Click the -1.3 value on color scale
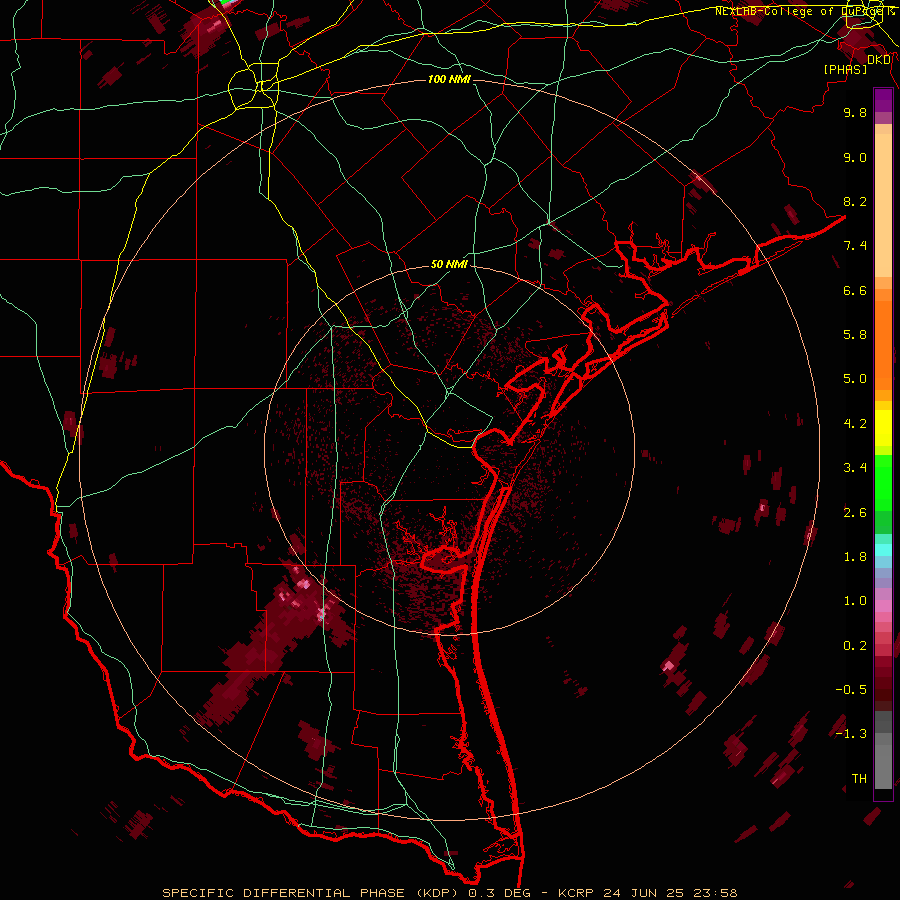 [851, 734]
